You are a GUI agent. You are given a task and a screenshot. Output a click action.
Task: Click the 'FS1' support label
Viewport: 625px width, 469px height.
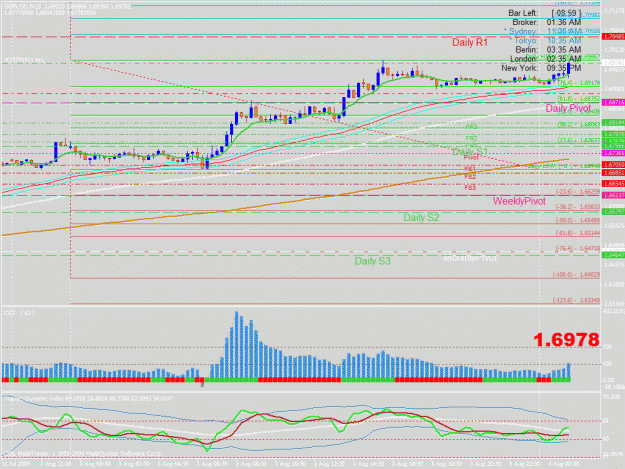coord(470,169)
